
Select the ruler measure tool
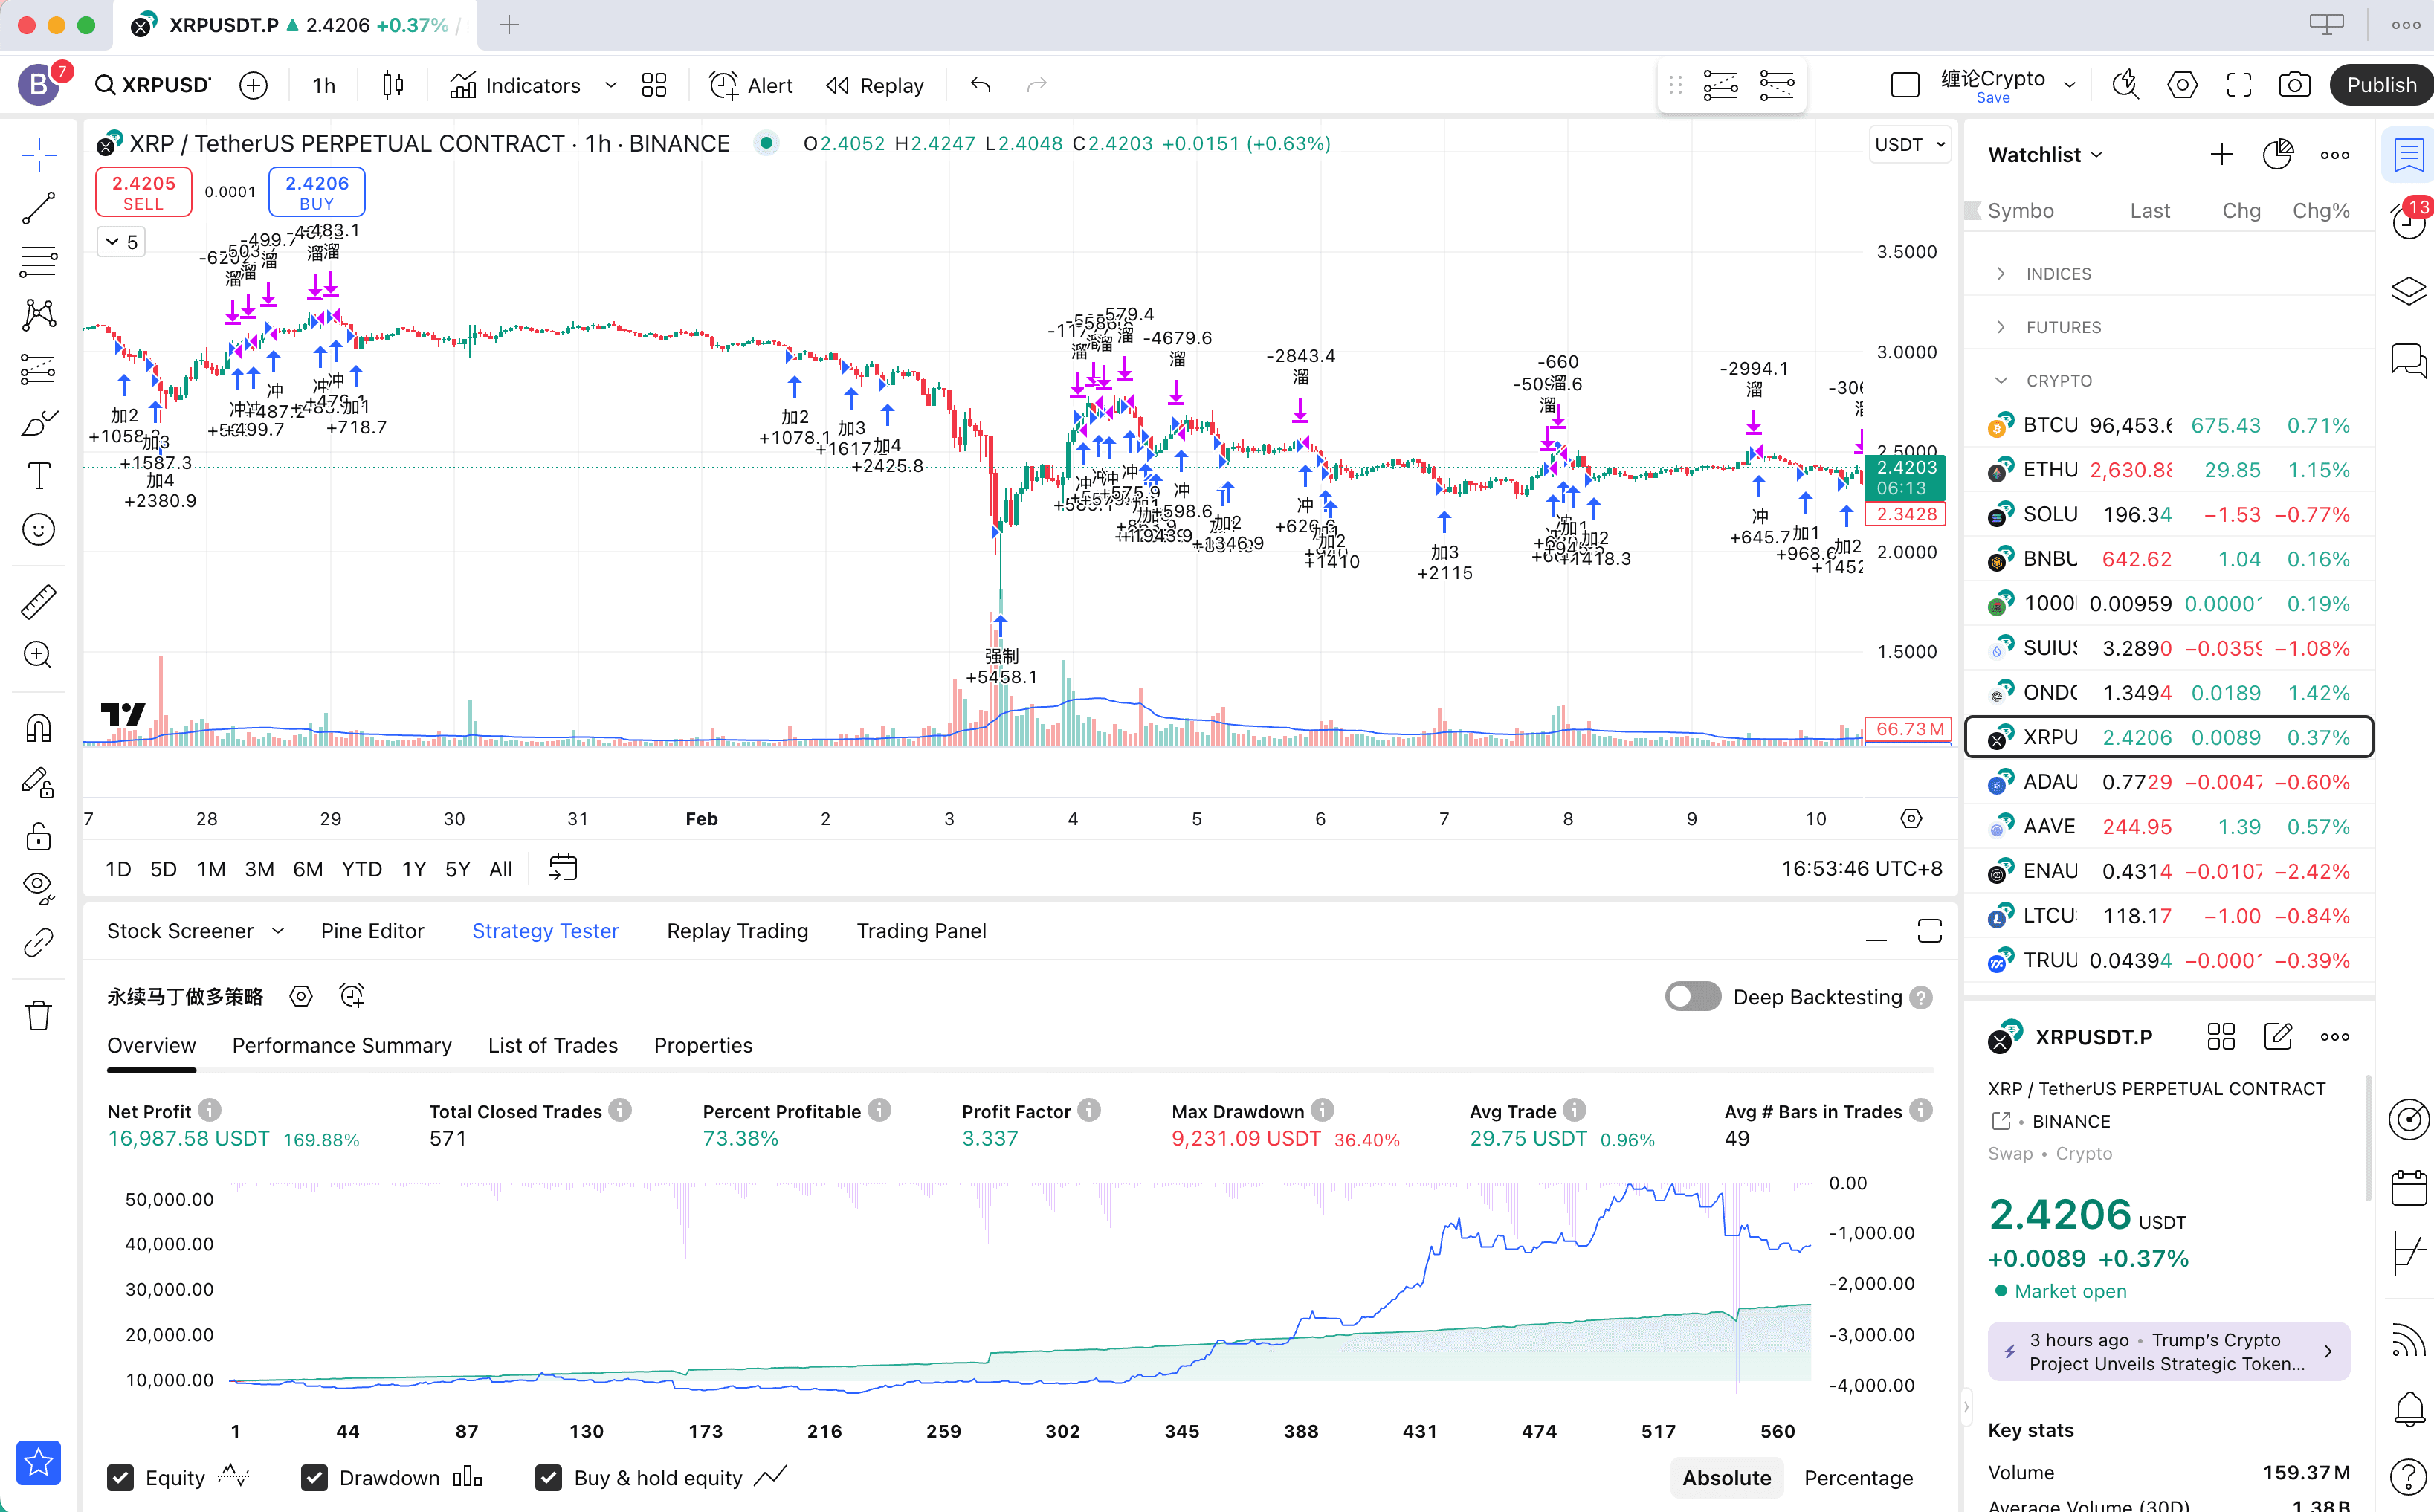[38, 601]
